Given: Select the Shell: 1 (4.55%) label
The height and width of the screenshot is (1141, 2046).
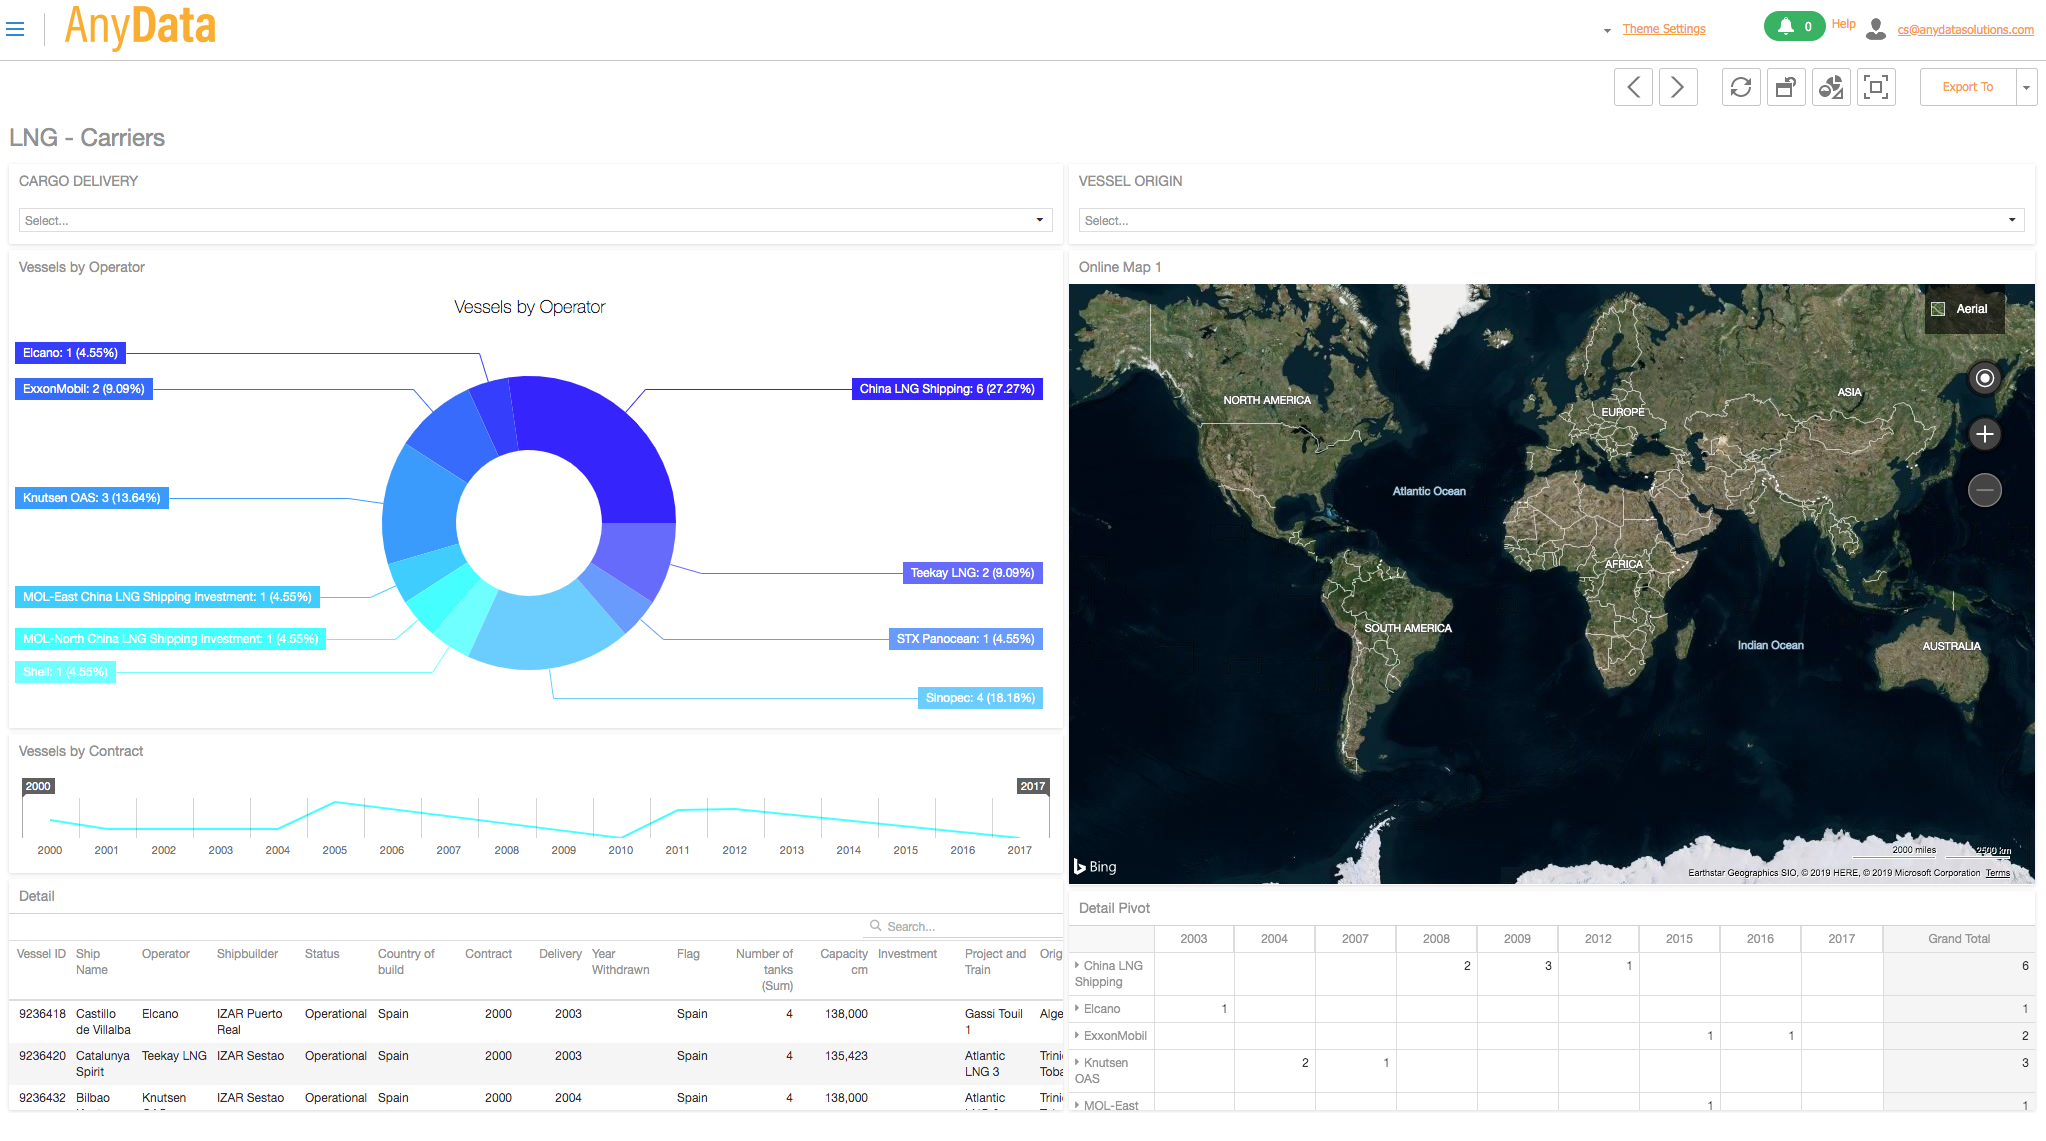Looking at the screenshot, I should coord(65,672).
